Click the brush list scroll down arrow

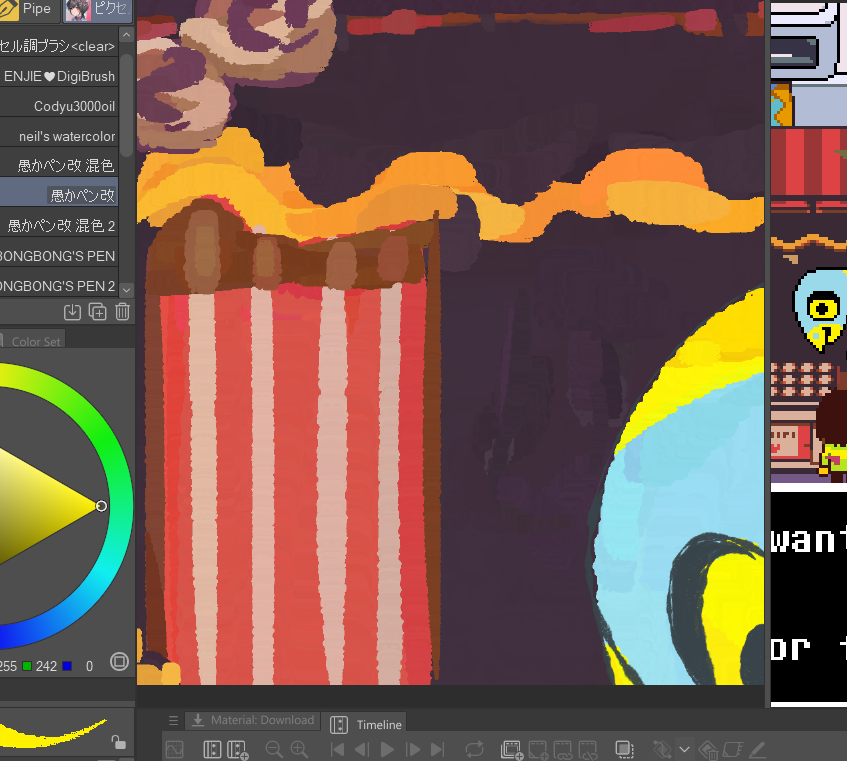click(x=126, y=290)
